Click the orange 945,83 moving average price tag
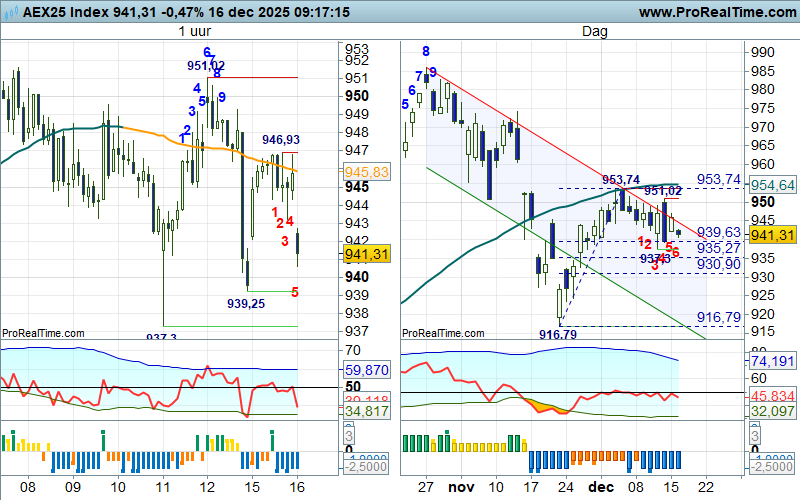Screen dimensions: 800x500 pyautogui.click(x=366, y=172)
